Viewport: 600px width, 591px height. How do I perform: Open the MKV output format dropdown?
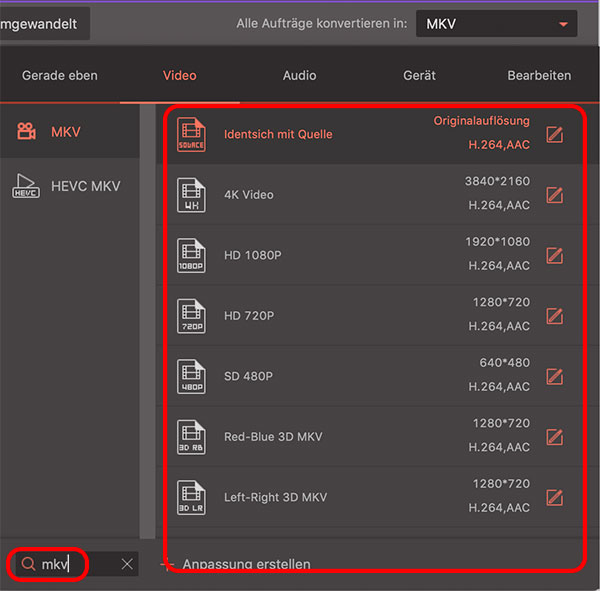point(496,24)
